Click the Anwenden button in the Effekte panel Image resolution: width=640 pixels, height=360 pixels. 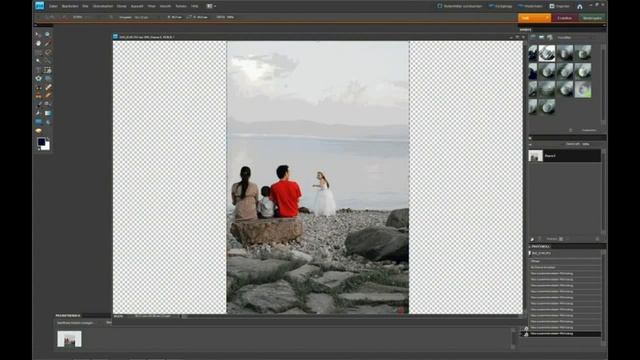tap(589, 130)
